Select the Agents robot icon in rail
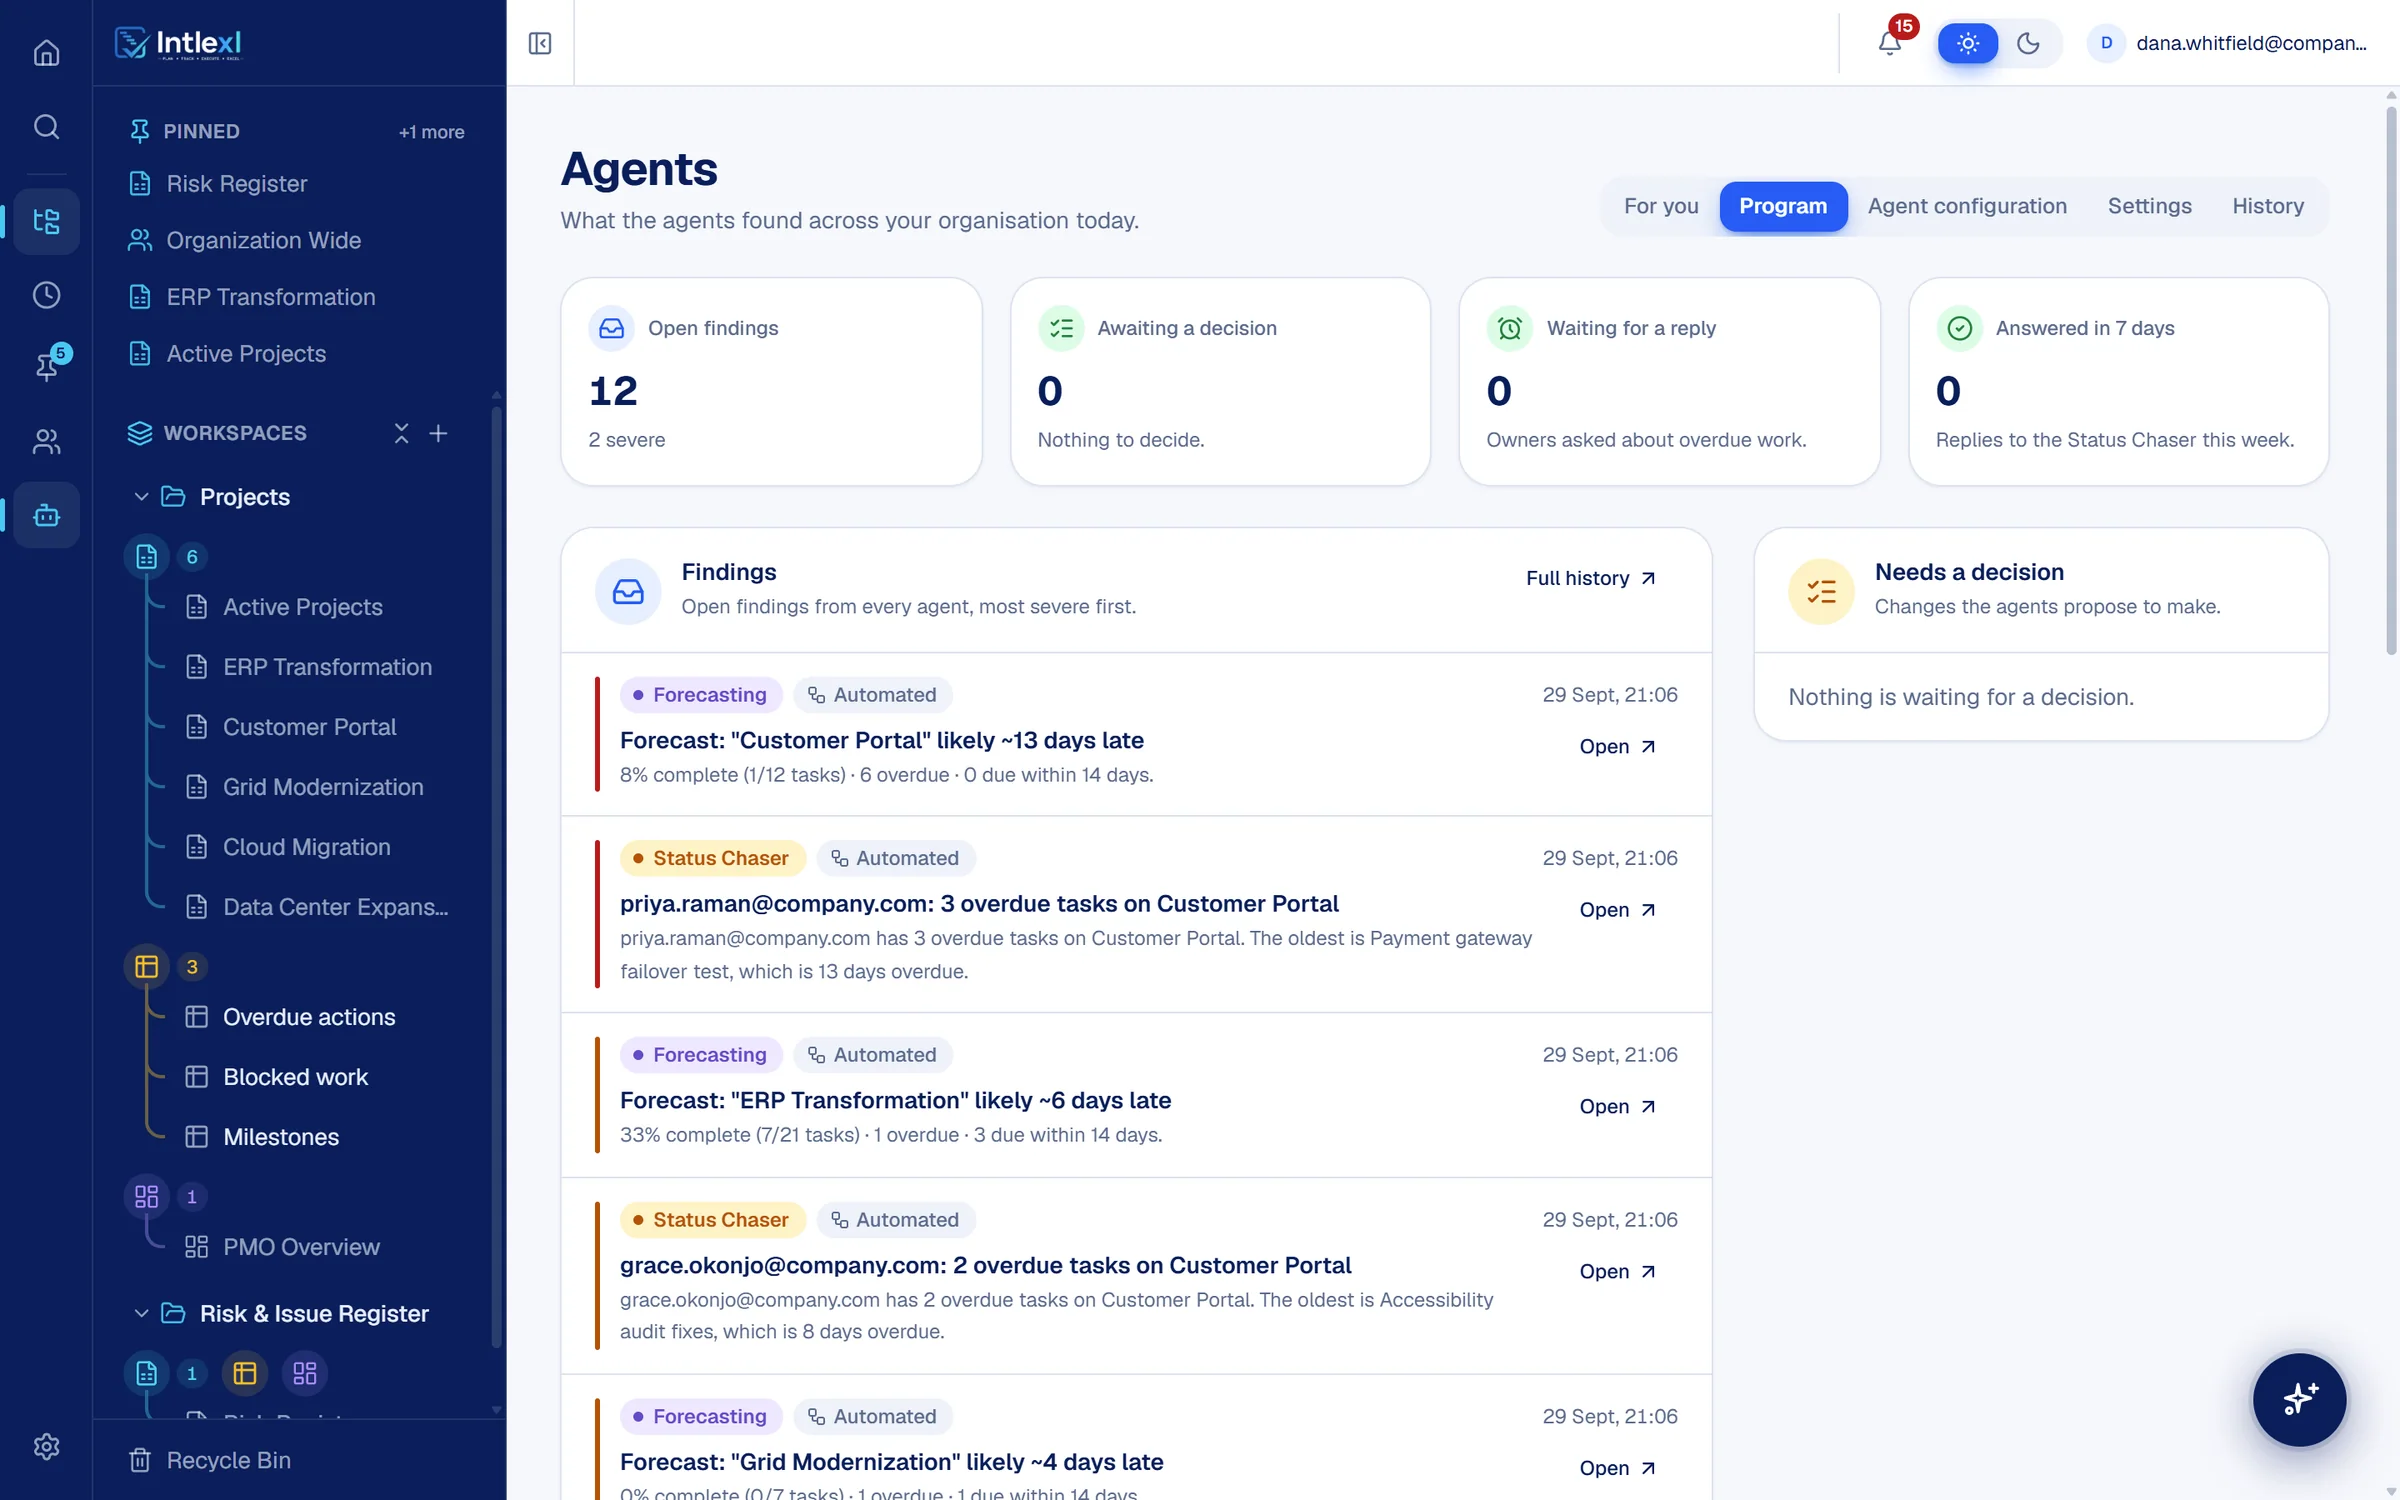 tap(46, 515)
